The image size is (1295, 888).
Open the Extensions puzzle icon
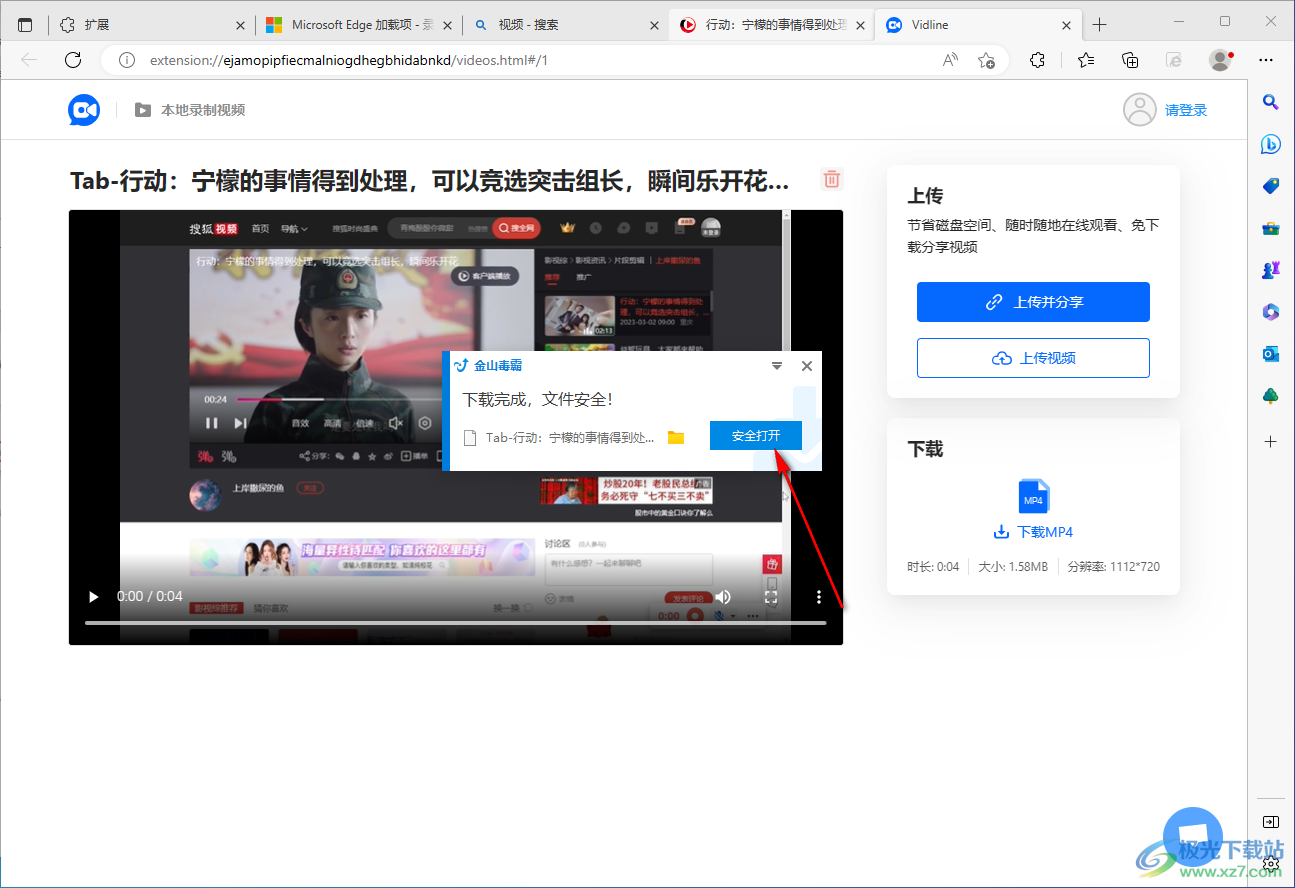(x=1037, y=60)
